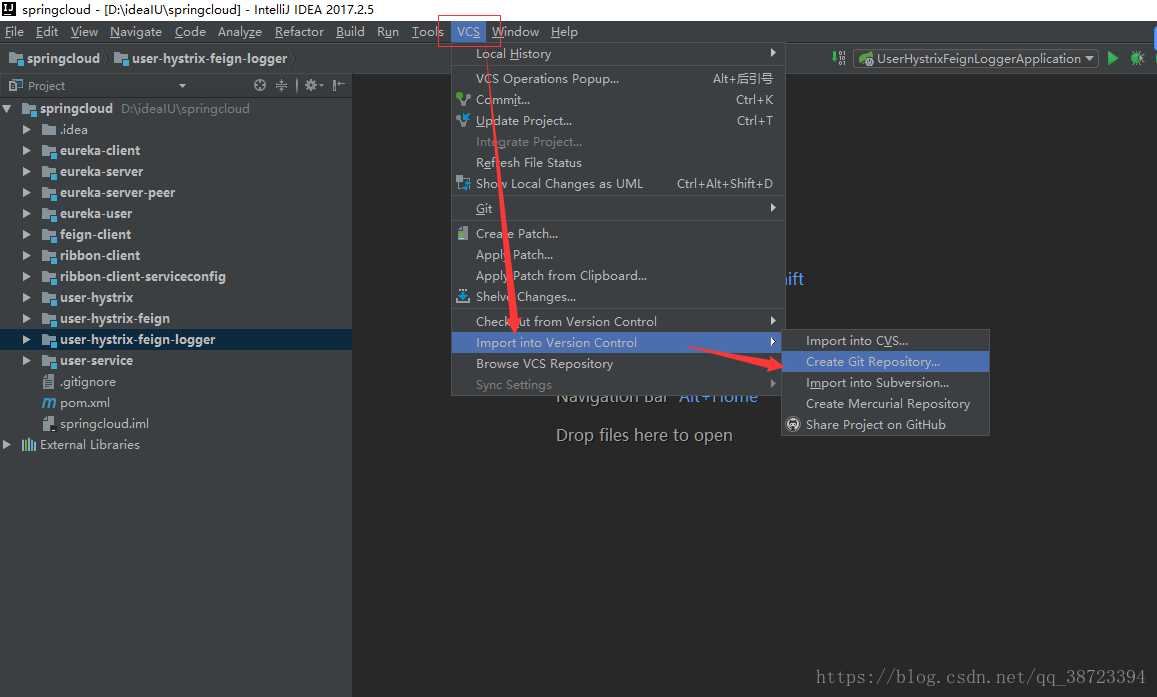Screen dimensions: 1157x697
Task: Click the Update Project icon
Action: tap(463, 120)
